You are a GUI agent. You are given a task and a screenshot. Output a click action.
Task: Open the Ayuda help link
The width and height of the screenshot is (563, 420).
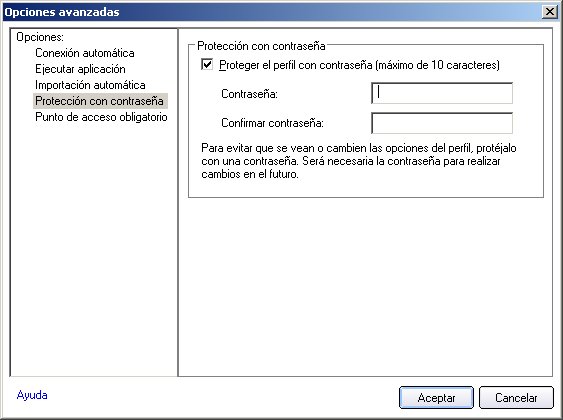32,395
